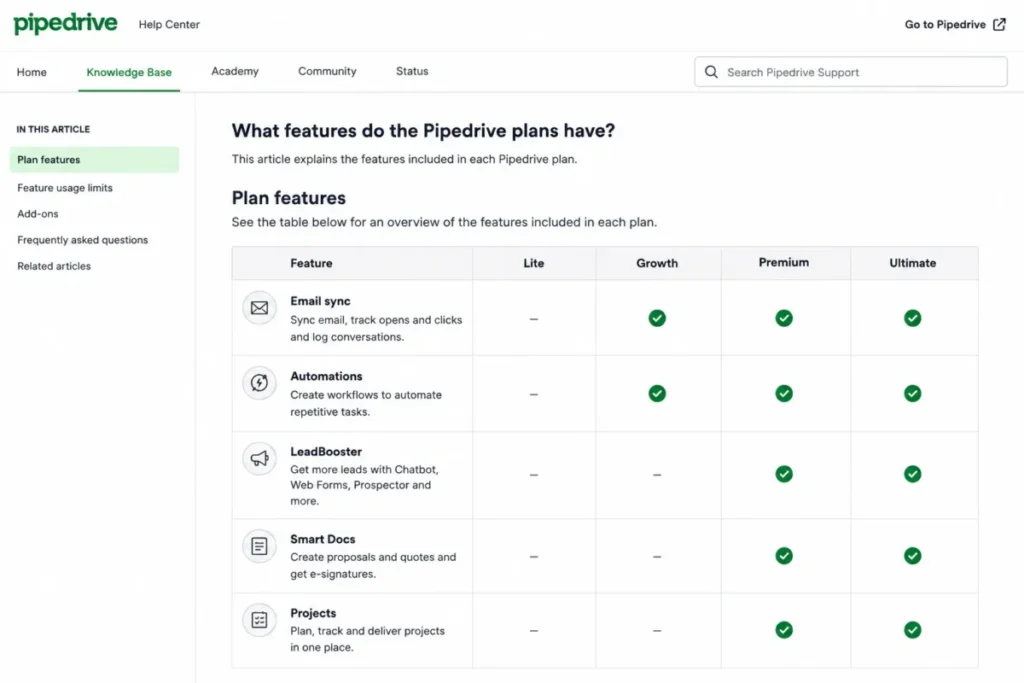
Task: Click Projects checkmark under Premium
Action: click(784, 630)
